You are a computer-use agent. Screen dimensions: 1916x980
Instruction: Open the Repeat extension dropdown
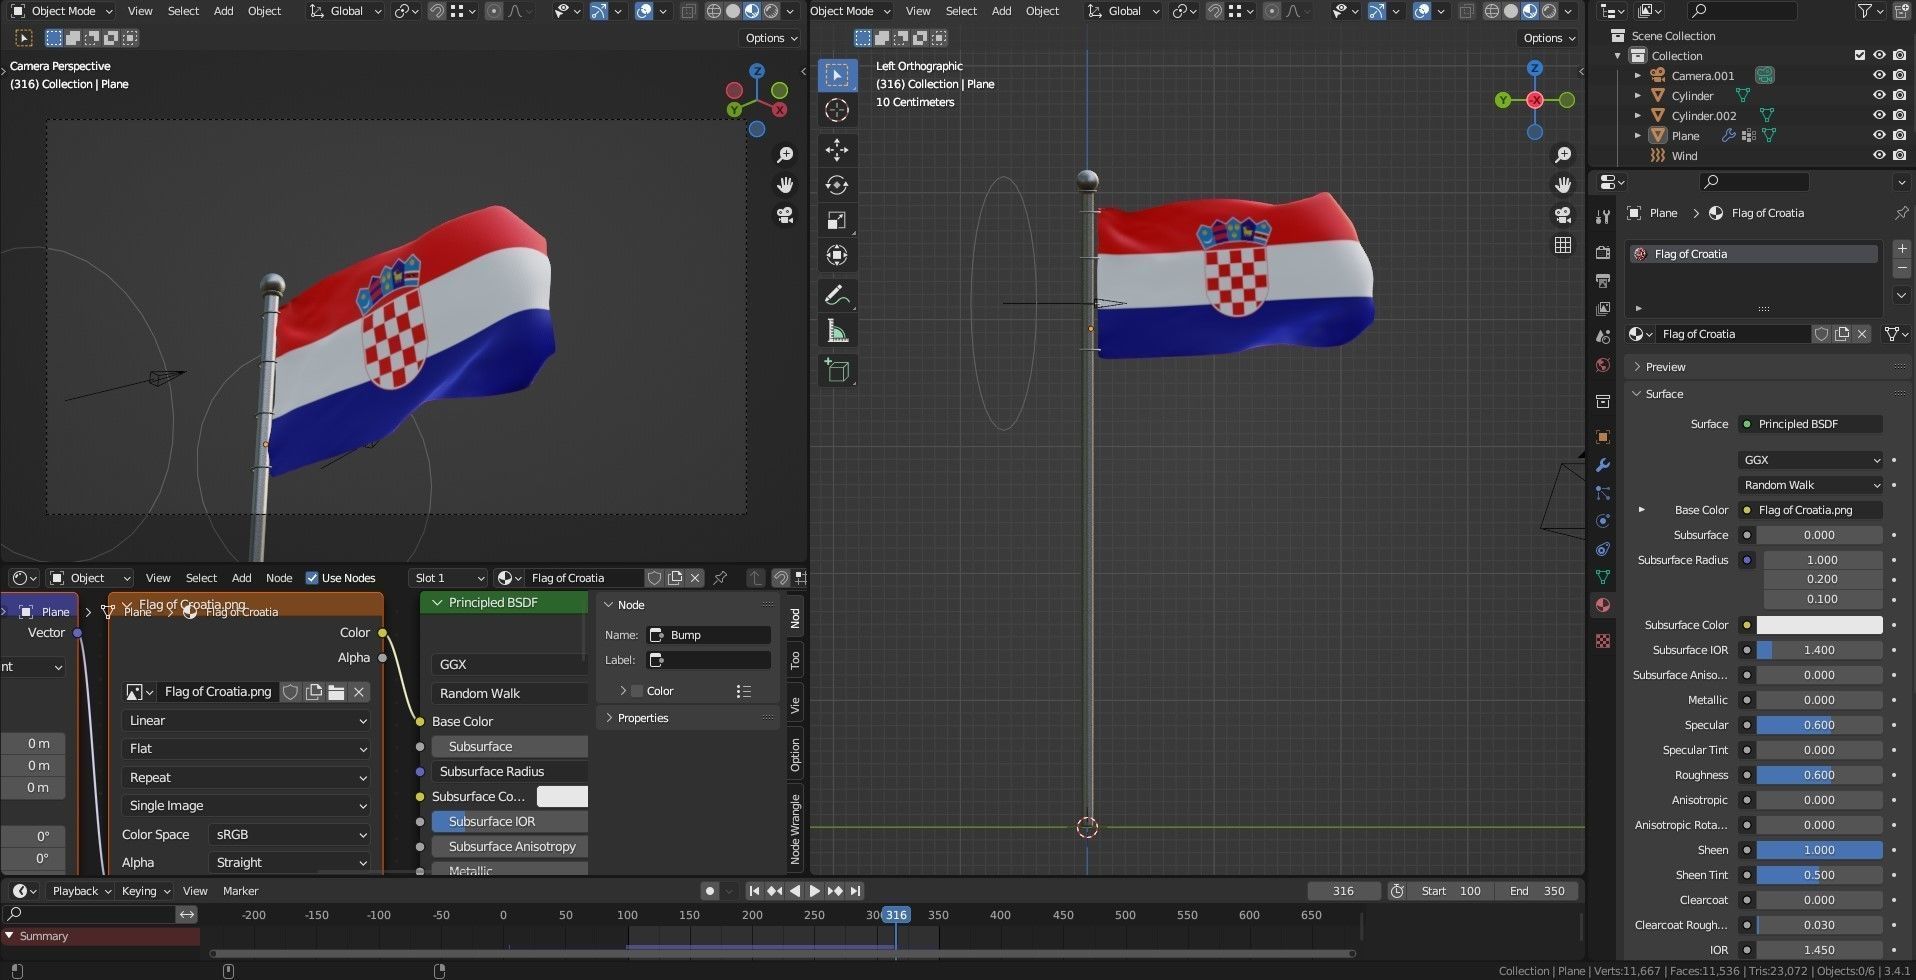(x=246, y=777)
